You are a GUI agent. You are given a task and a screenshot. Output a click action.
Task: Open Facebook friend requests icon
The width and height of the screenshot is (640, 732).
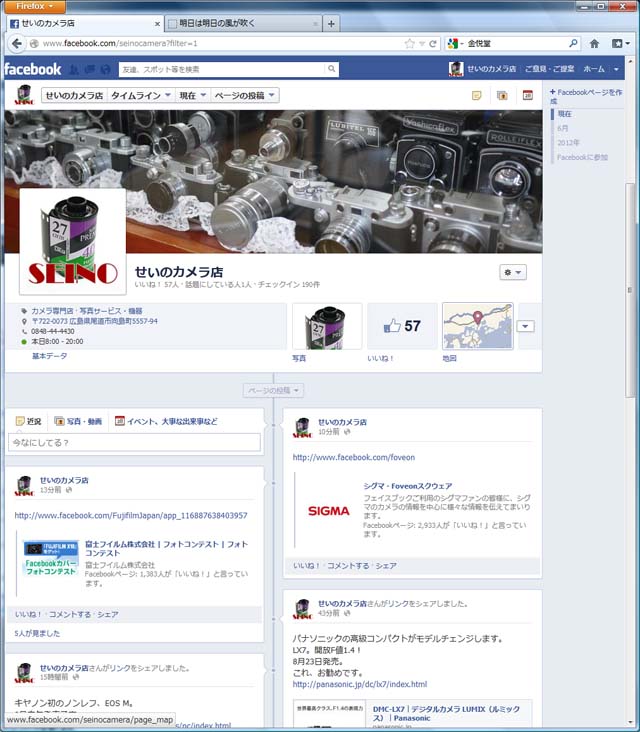[x=74, y=70]
